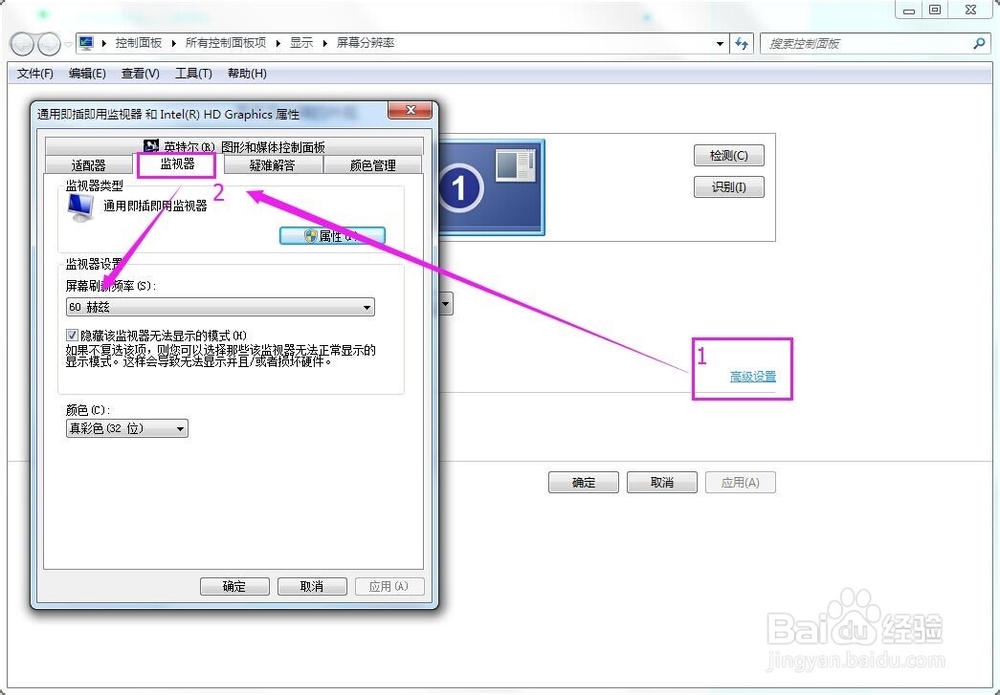Switch to the 监视器 tab
1000x695 pixels.
click(x=177, y=164)
